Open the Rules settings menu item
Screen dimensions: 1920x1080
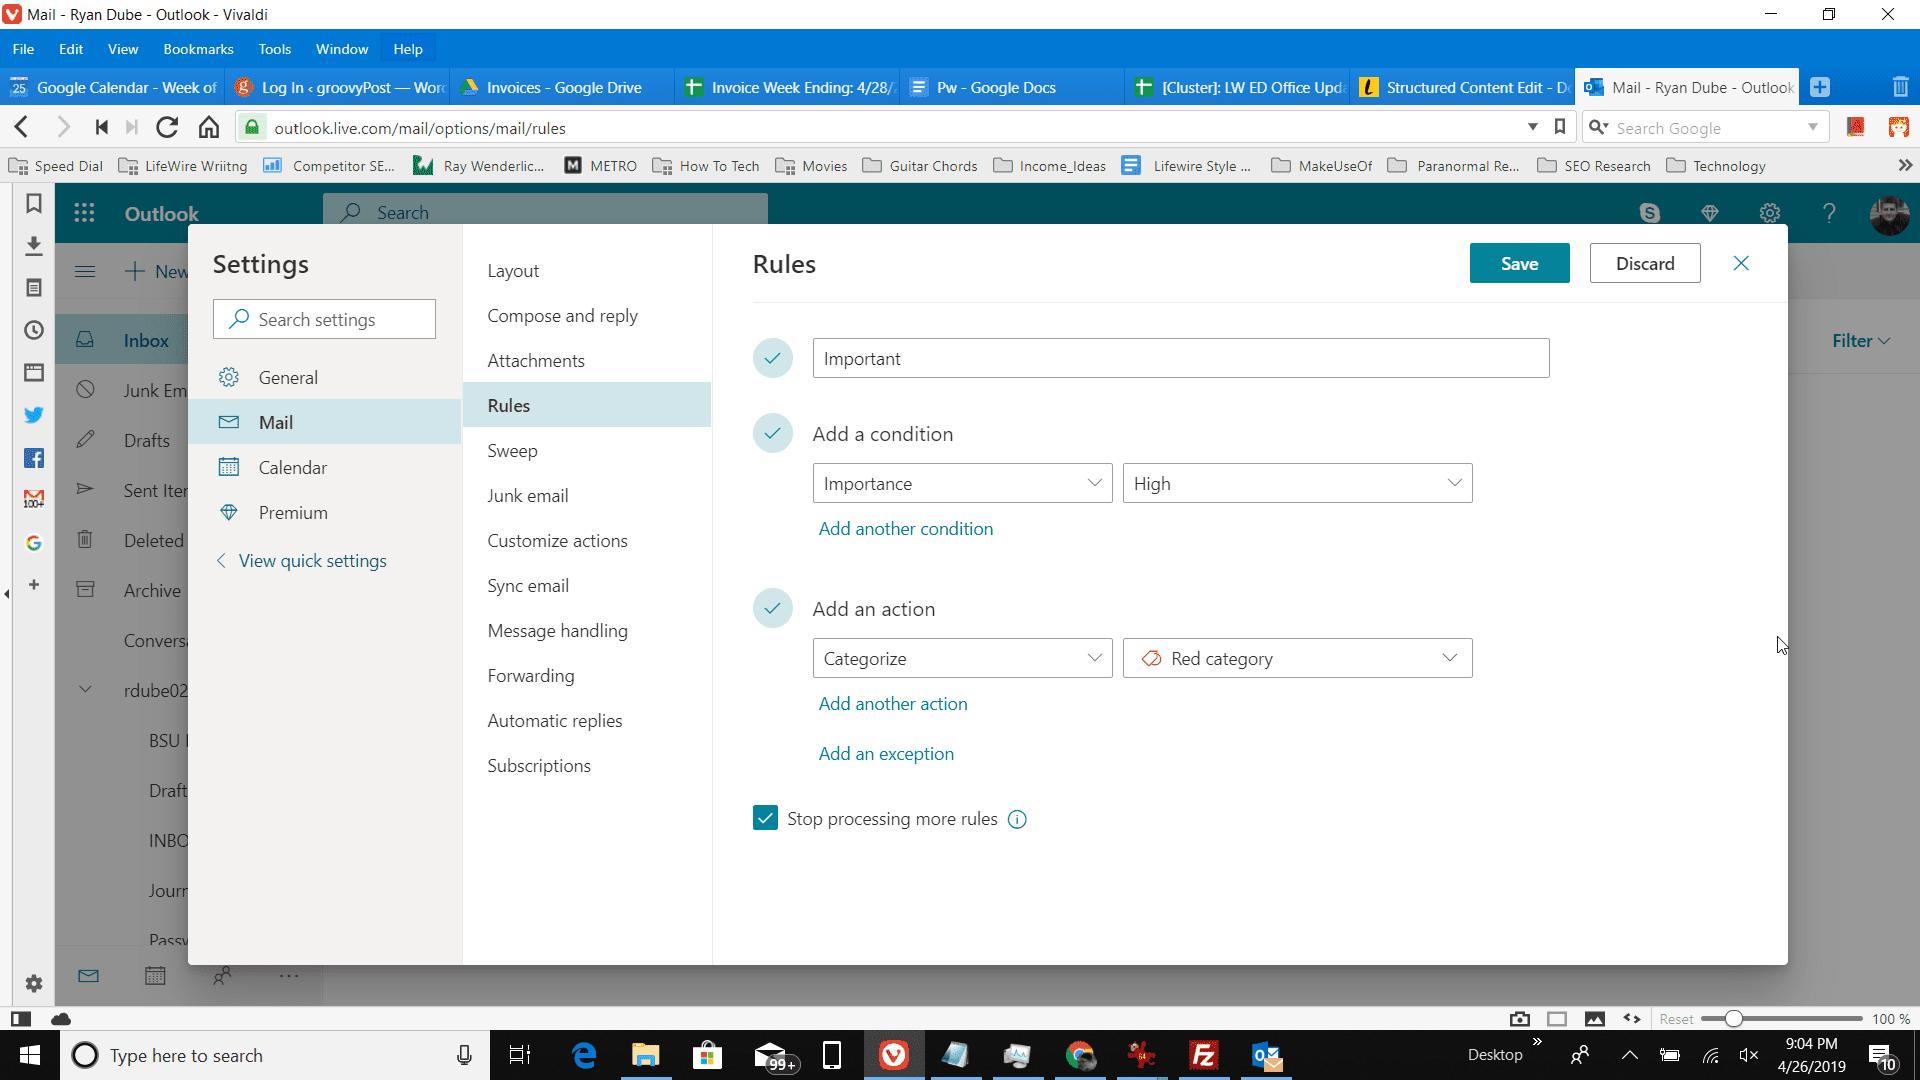point(508,405)
